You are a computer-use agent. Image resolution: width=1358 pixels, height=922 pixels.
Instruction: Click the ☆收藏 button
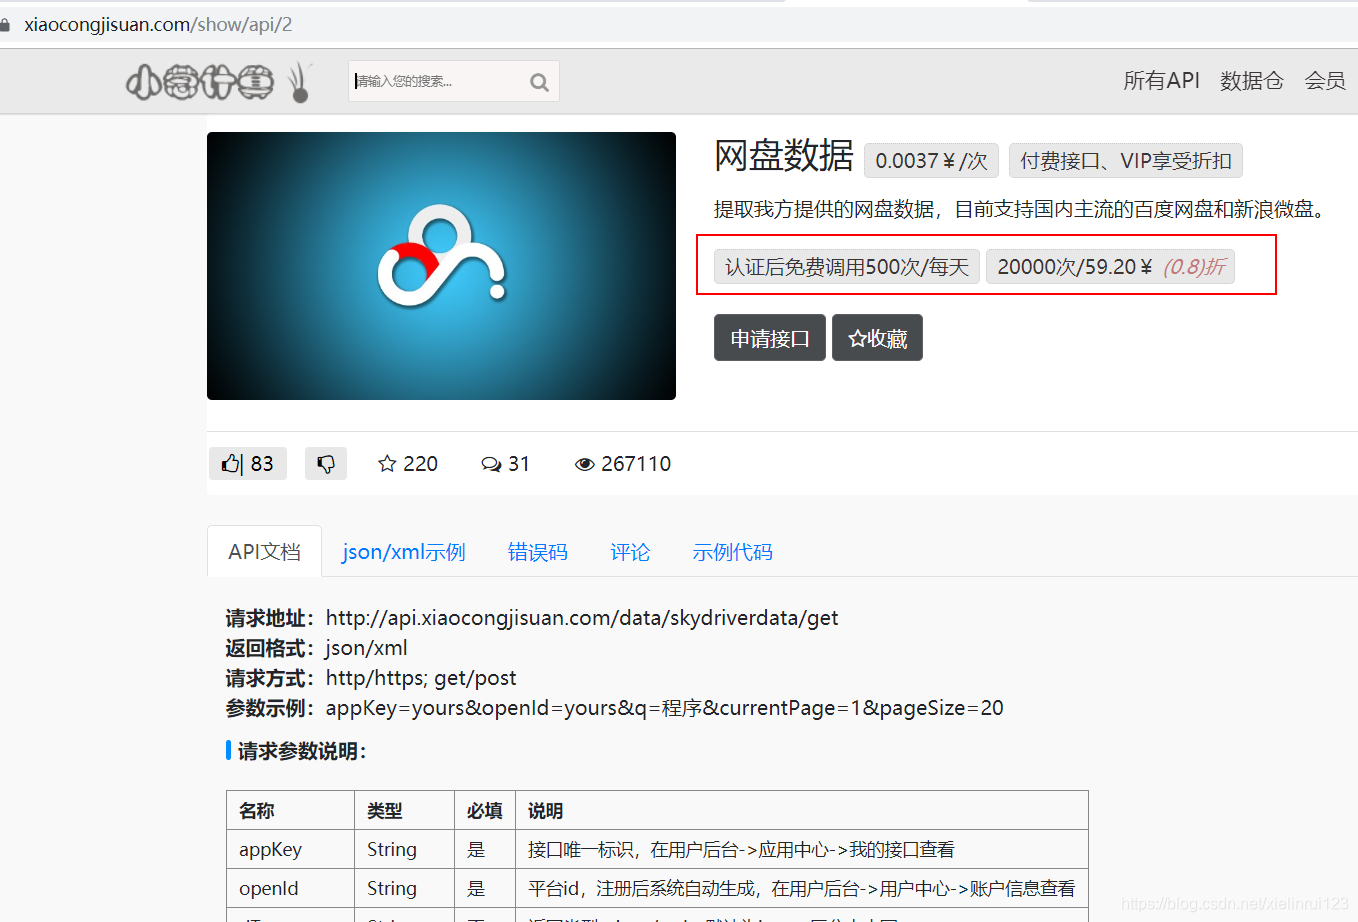tap(877, 338)
